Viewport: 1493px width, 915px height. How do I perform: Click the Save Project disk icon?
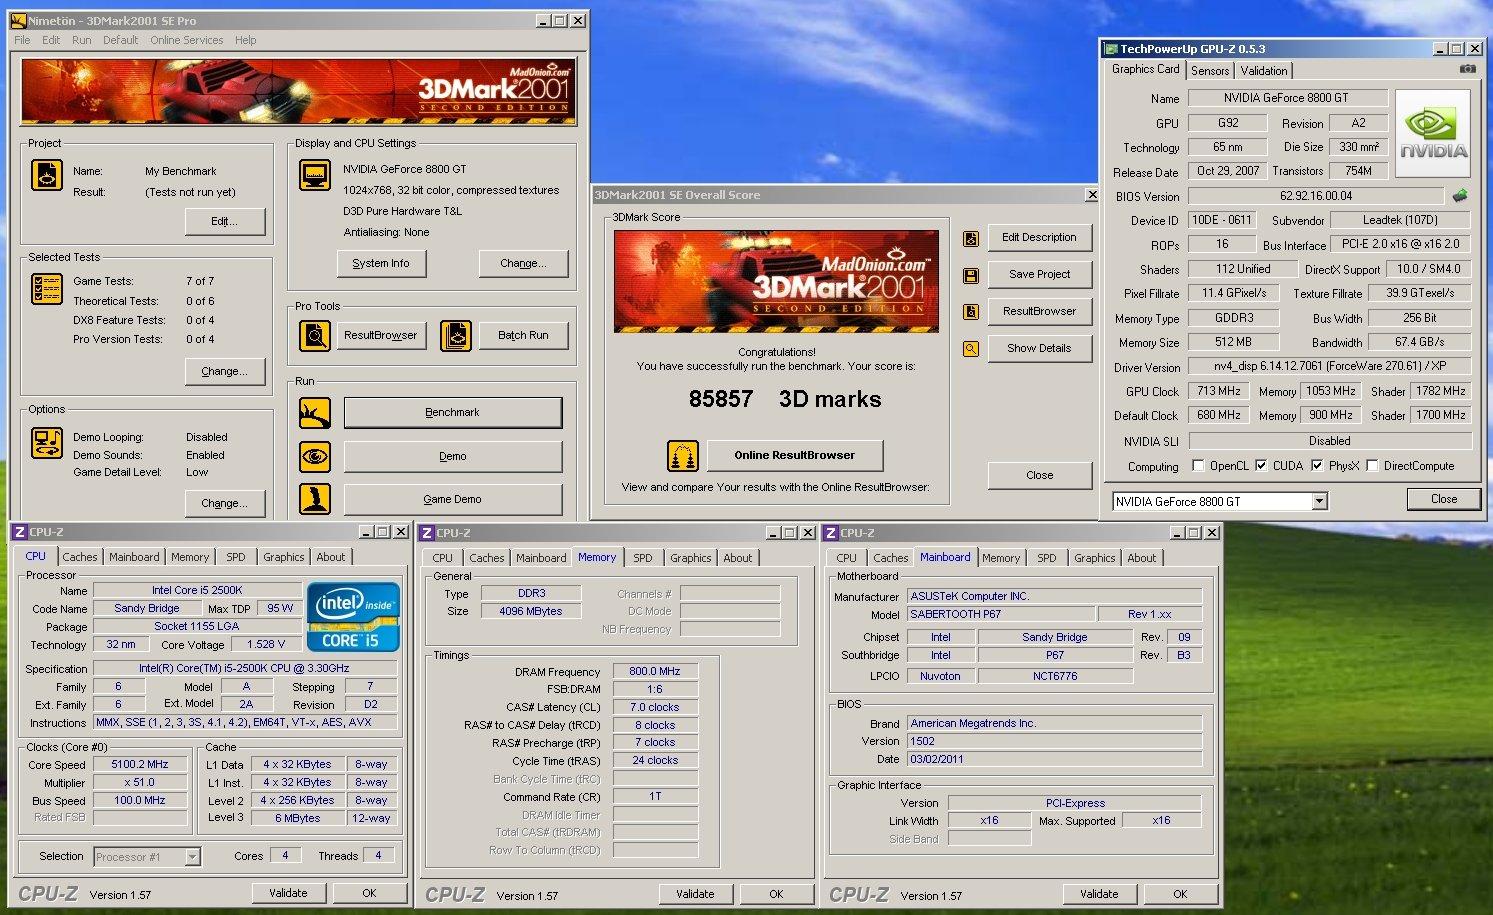[970, 275]
